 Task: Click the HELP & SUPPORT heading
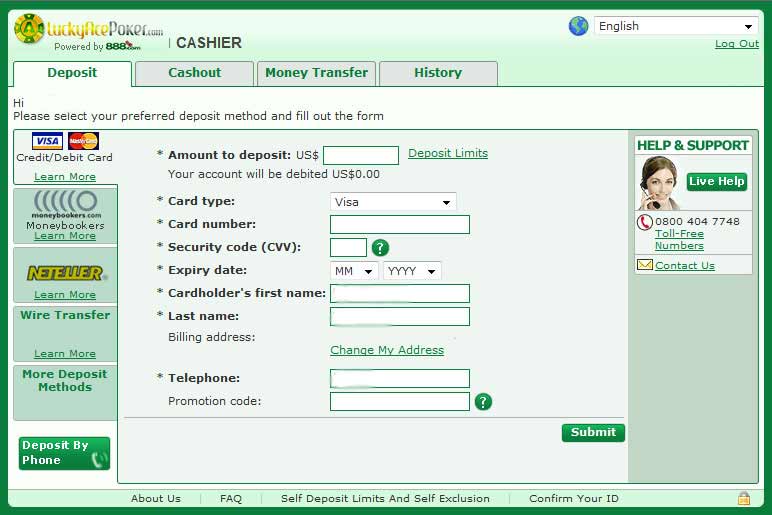click(x=693, y=146)
